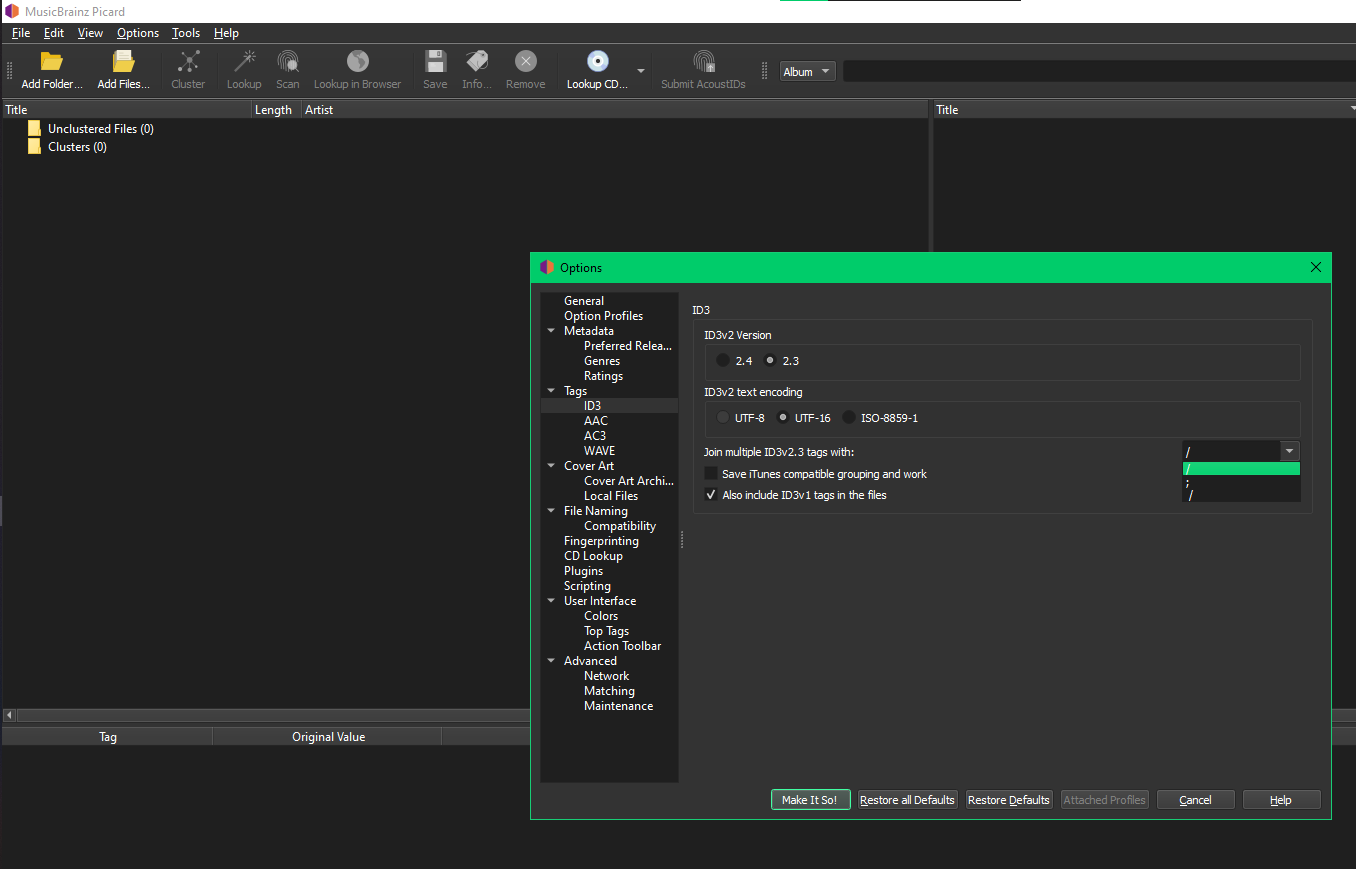
Task: Select Option Profiles in tree
Action: (603, 316)
